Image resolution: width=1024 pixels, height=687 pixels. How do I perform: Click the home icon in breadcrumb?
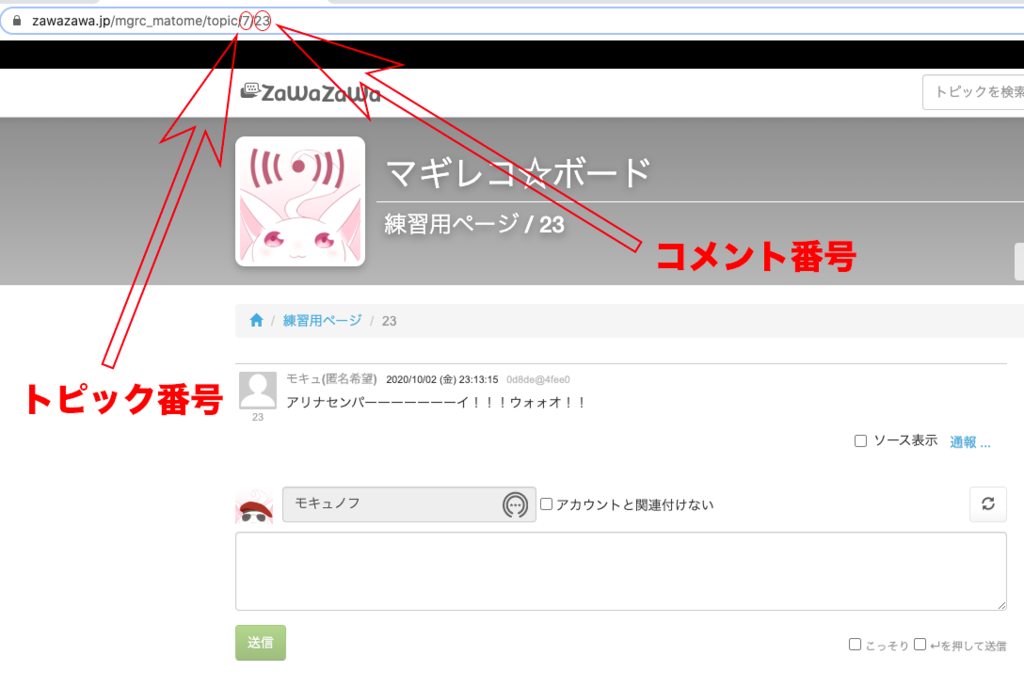pyautogui.click(x=256, y=321)
